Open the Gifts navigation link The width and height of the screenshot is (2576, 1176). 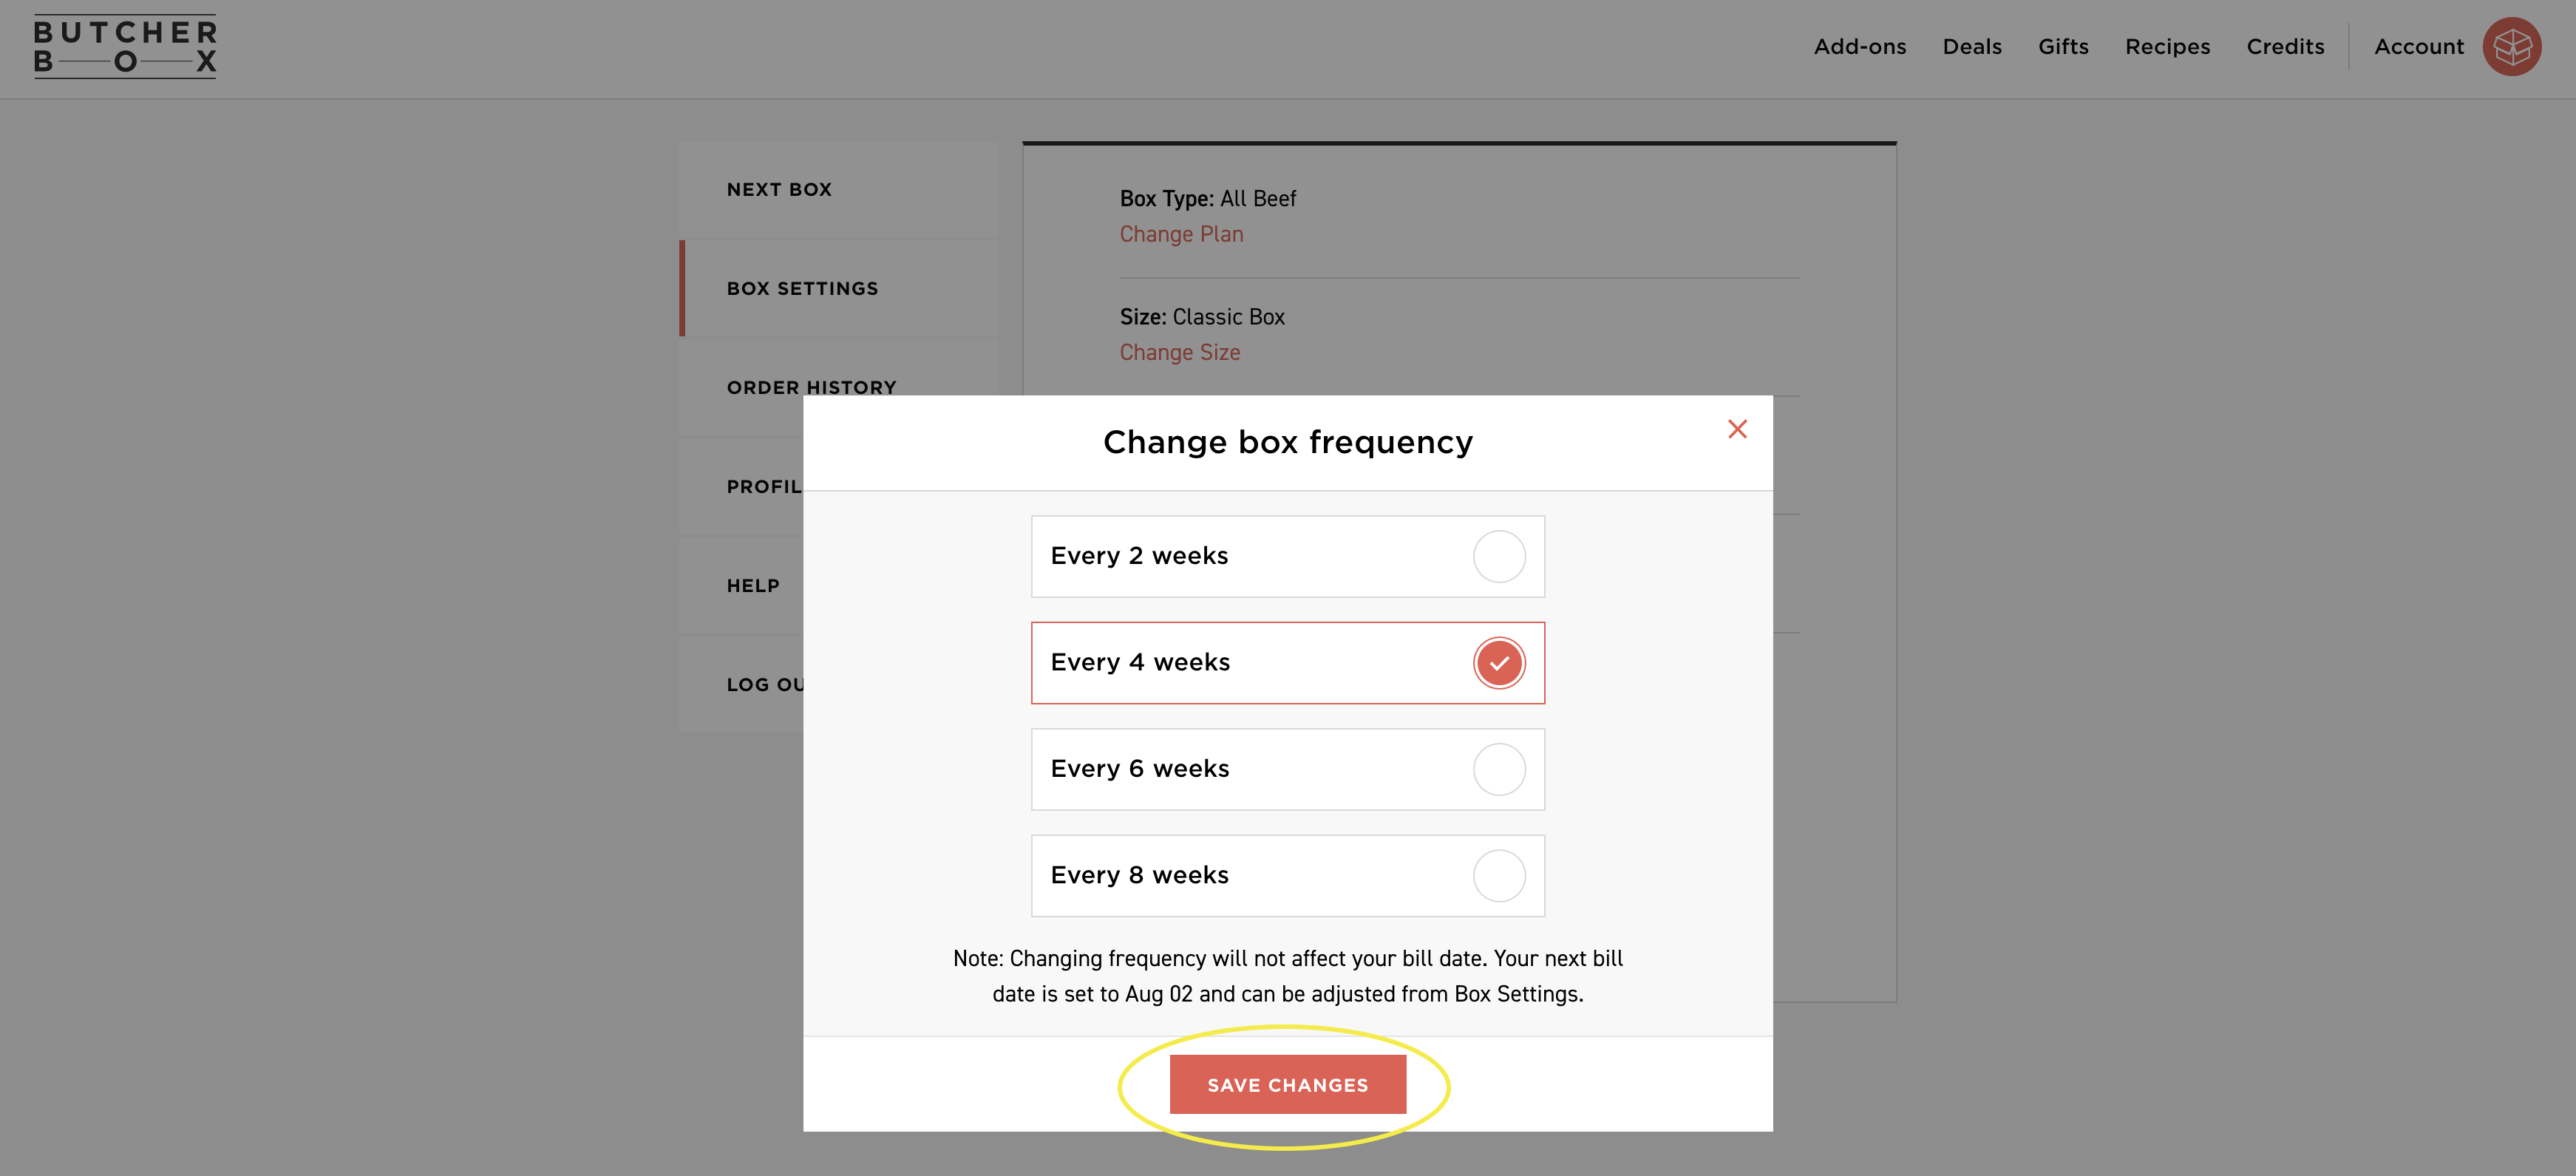click(2063, 47)
